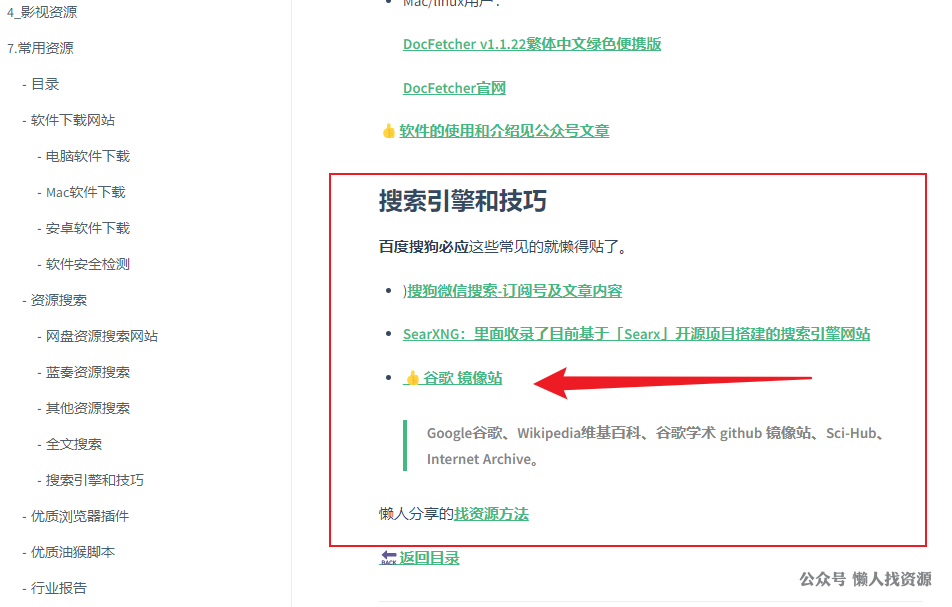The height and width of the screenshot is (607, 952).
Task: Follow the 找资源方法 link
Action: [x=491, y=514]
